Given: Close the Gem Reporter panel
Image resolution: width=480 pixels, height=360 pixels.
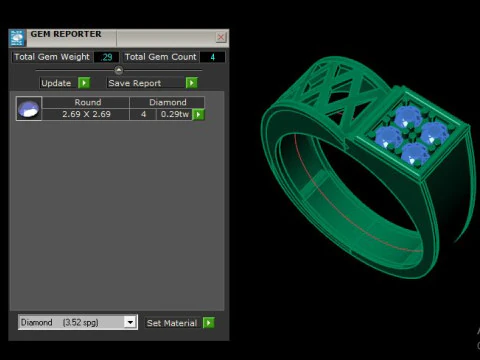Looking at the screenshot, I should [x=221, y=37].
